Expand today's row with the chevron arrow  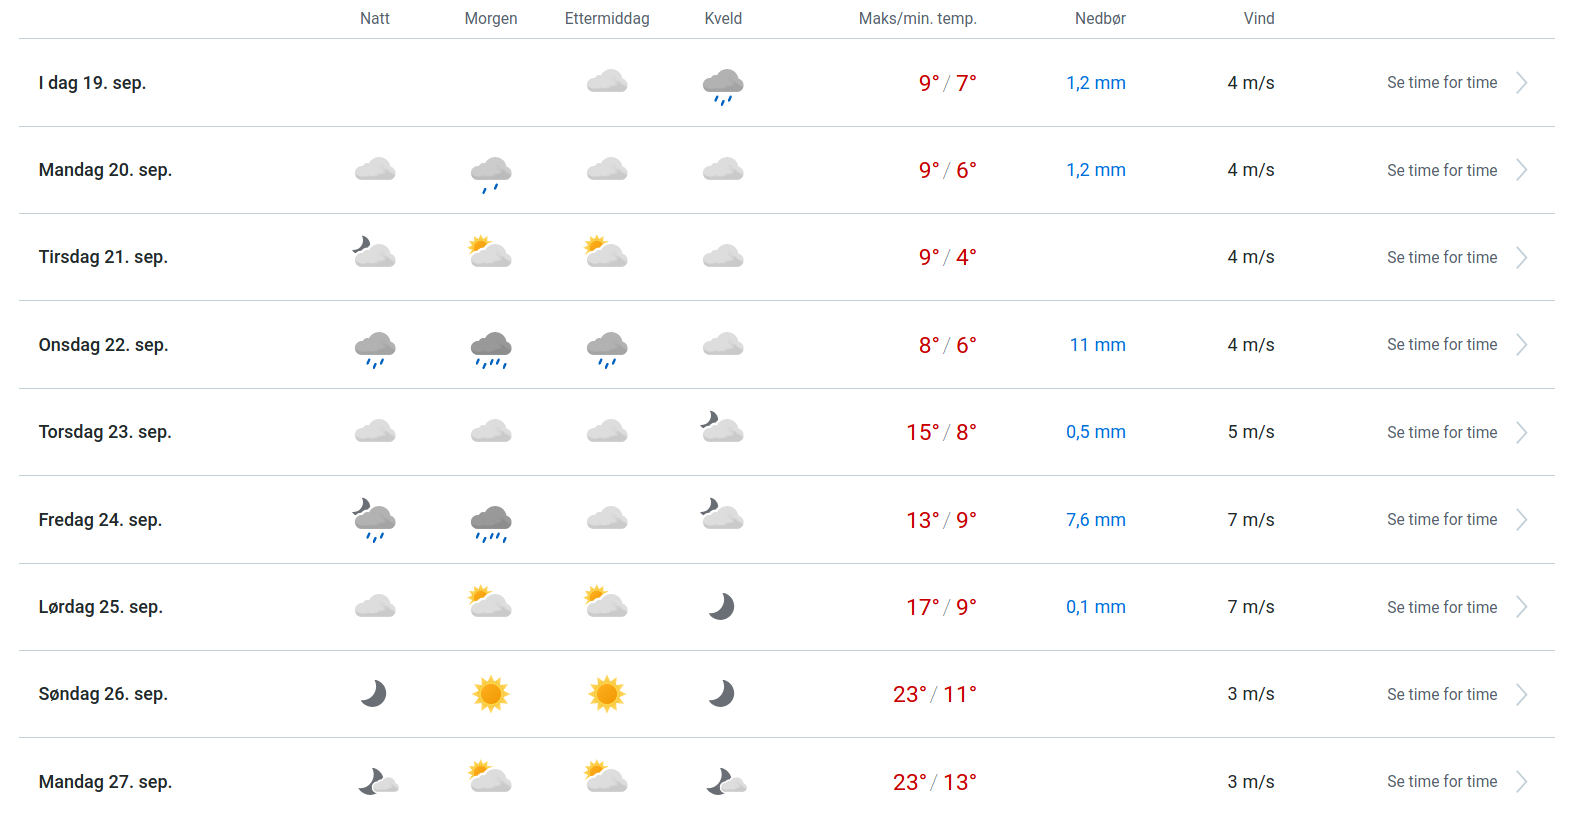pyautogui.click(x=1522, y=83)
